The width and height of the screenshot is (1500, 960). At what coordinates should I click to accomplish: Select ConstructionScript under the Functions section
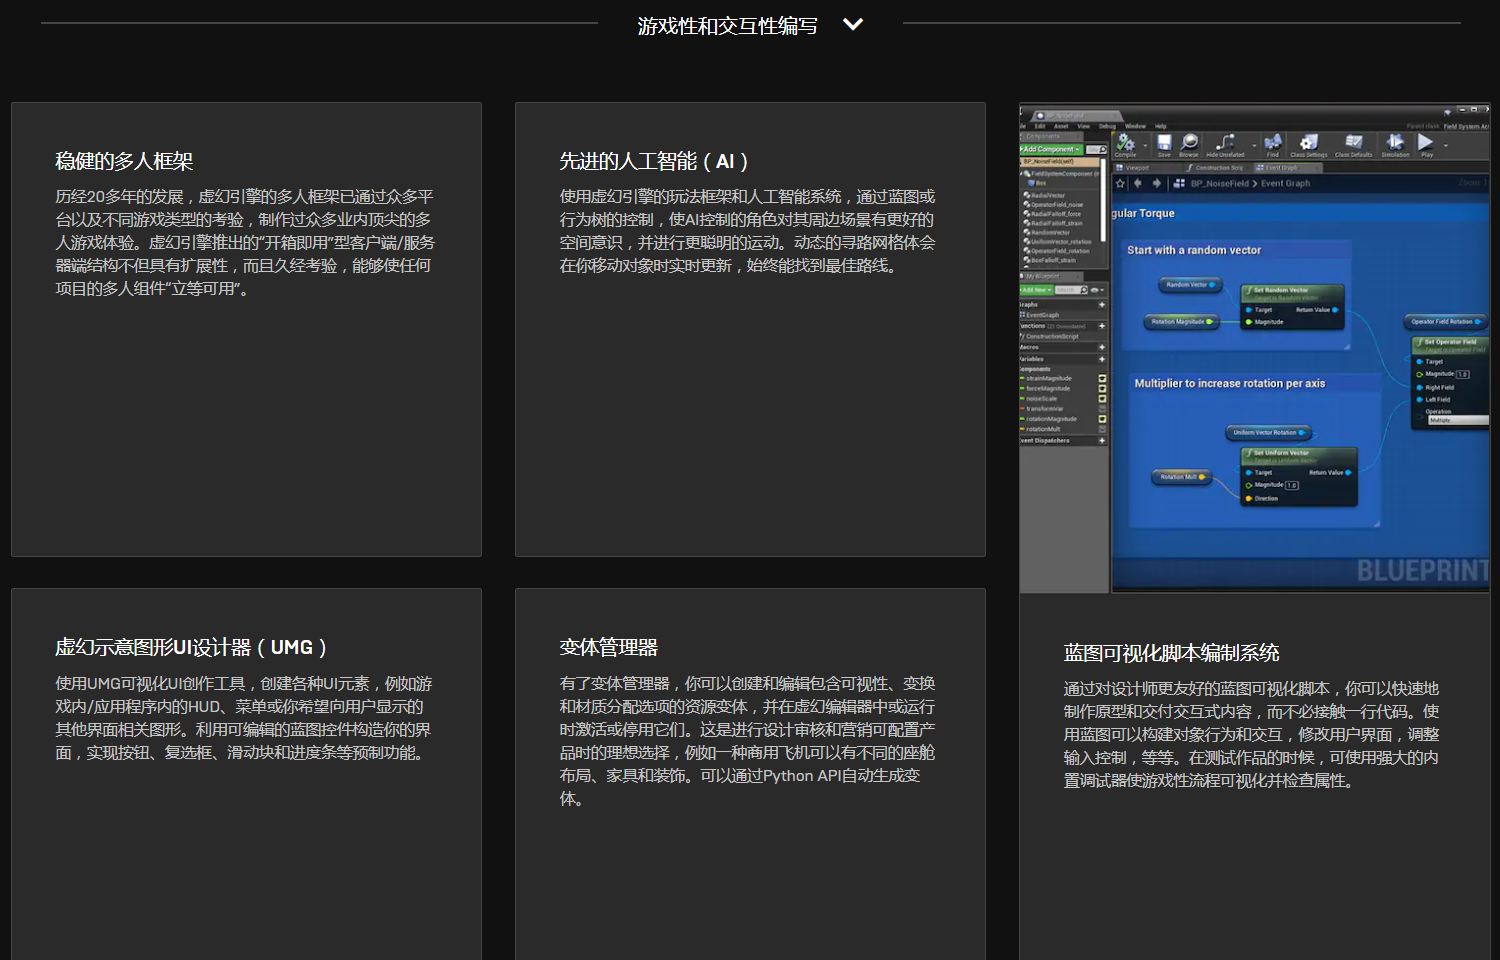coord(1051,337)
